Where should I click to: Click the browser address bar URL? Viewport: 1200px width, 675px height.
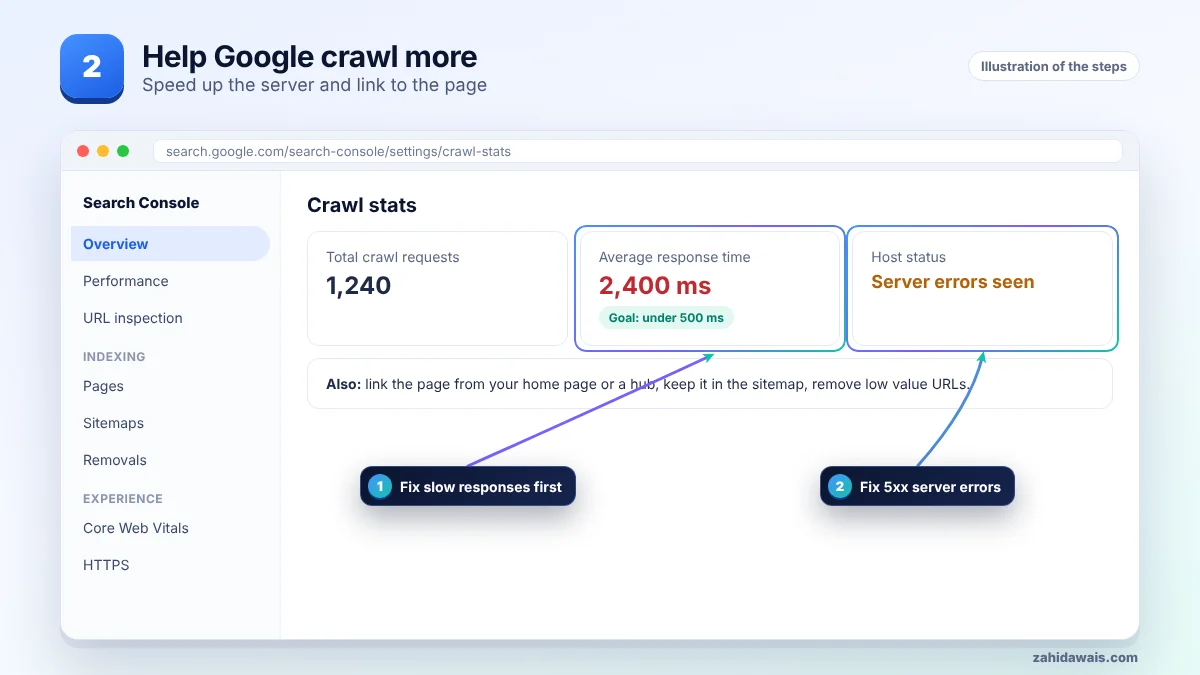[x=637, y=151]
